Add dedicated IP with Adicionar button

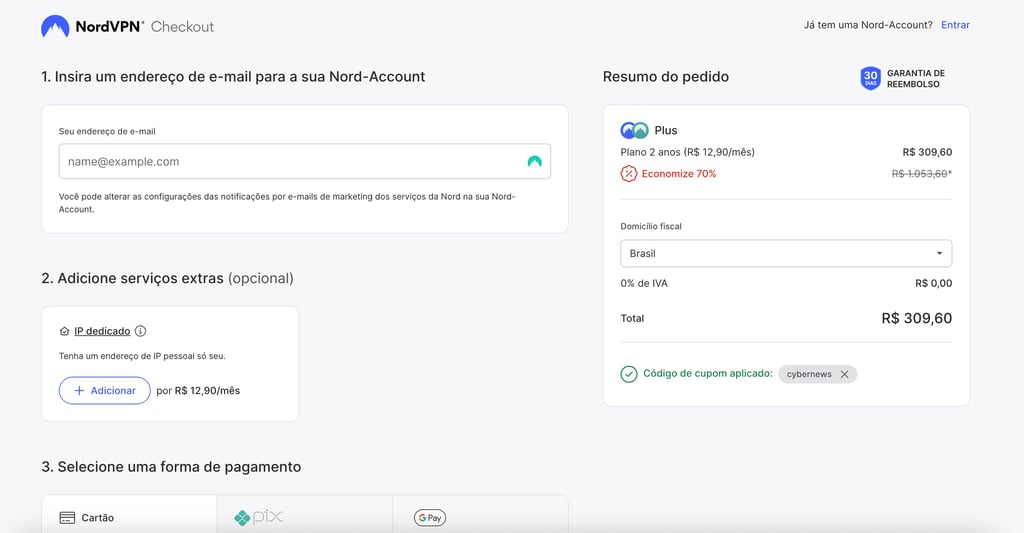[x=104, y=391]
